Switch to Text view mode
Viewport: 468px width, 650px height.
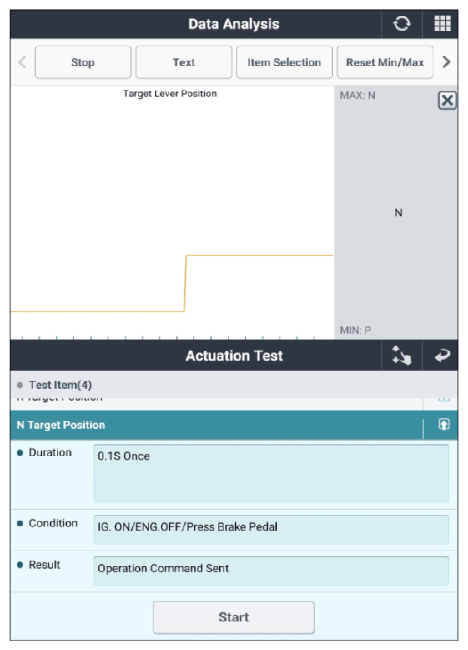coord(184,62)
